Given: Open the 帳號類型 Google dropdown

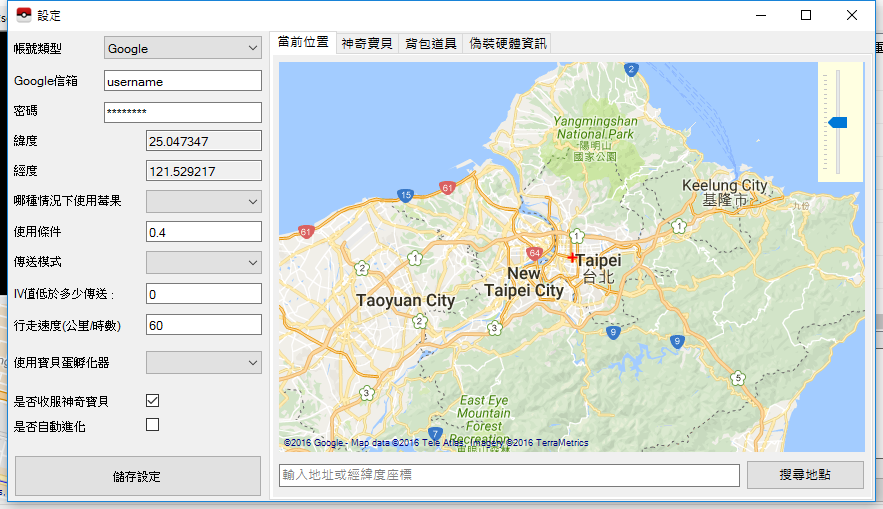Looking at the screenshot, I should pos(183,48).
